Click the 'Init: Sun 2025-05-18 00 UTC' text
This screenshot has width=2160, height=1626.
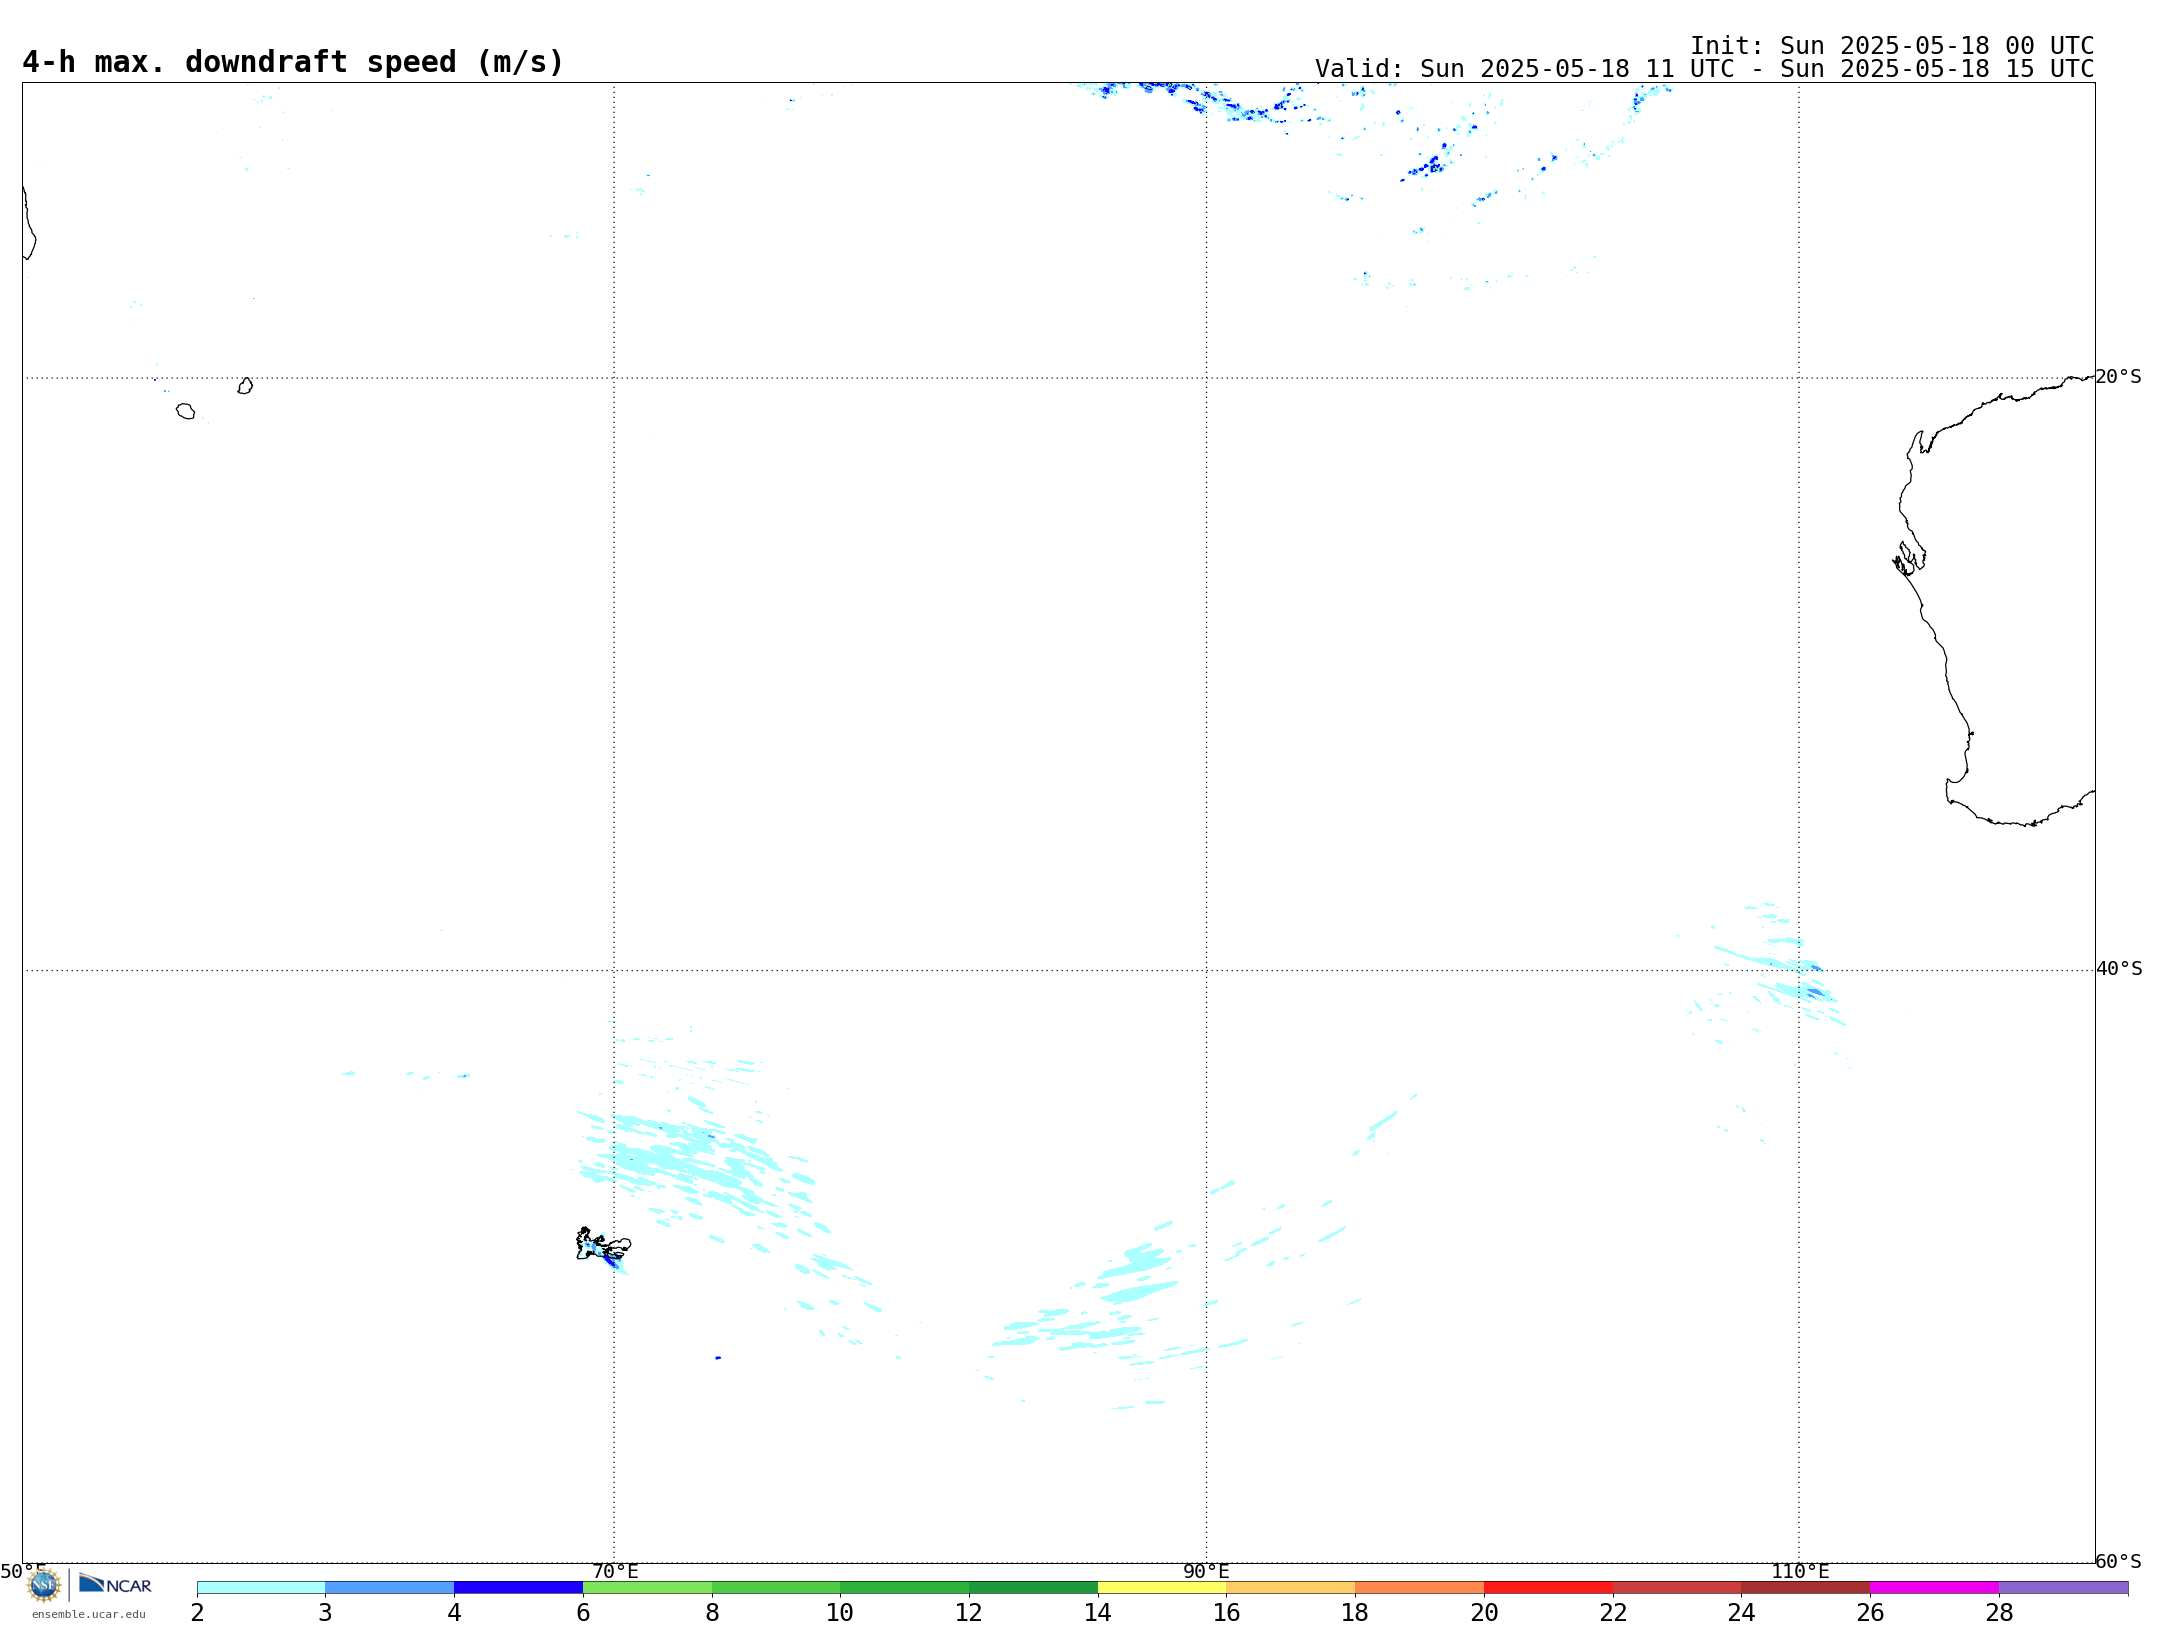(x=1892, y=46)
